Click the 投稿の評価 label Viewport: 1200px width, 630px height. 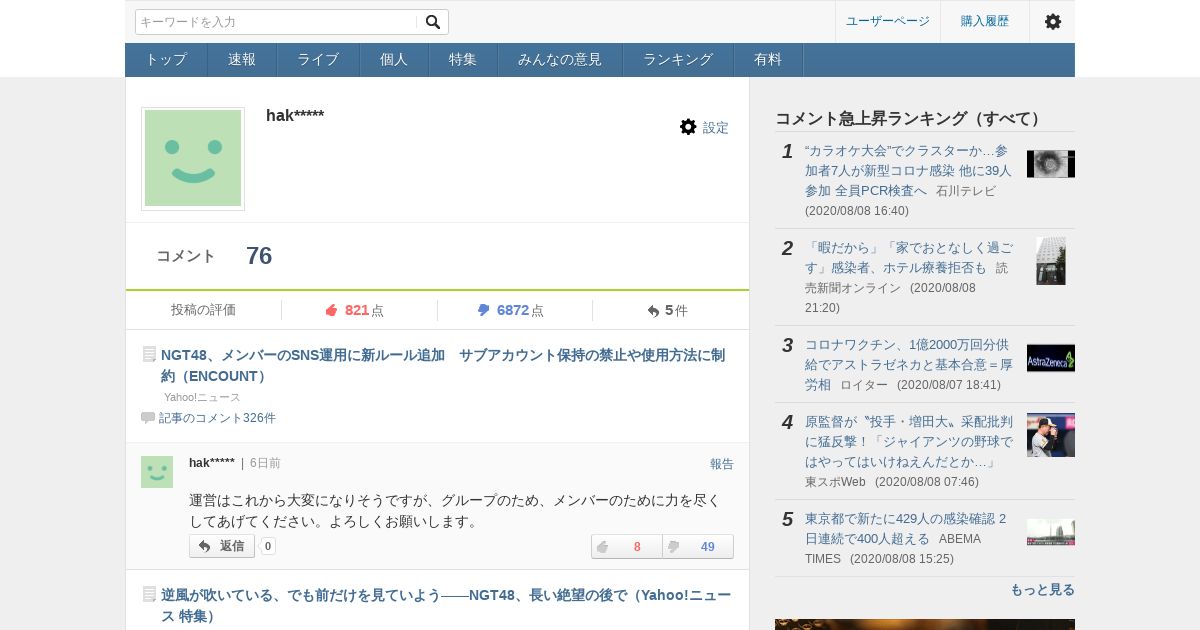pos(203,310)
